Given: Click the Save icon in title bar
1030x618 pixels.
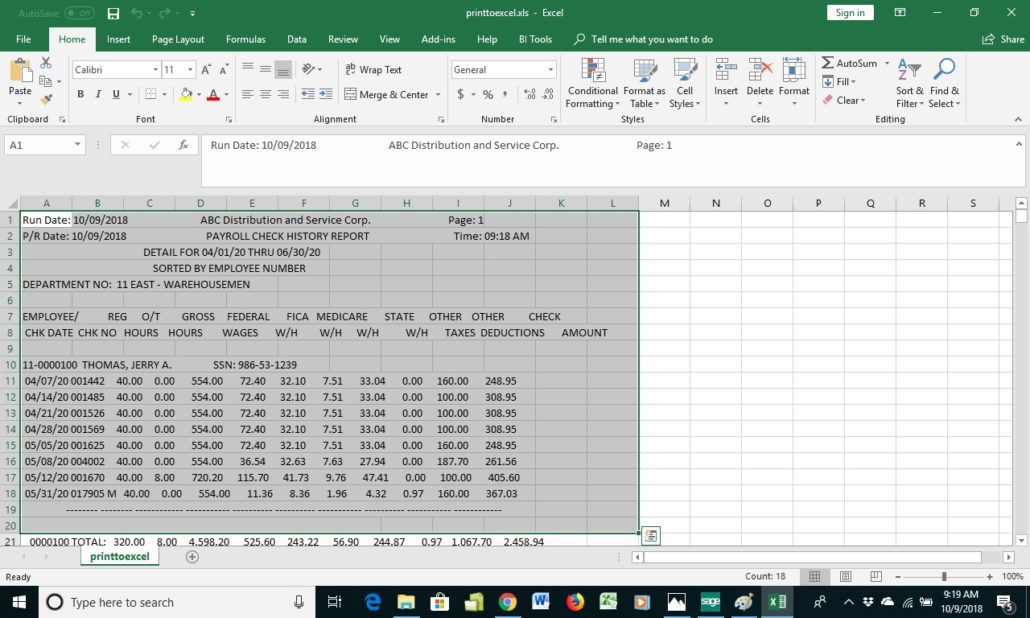Looking at the screenshot, I should tap(113, 13).
